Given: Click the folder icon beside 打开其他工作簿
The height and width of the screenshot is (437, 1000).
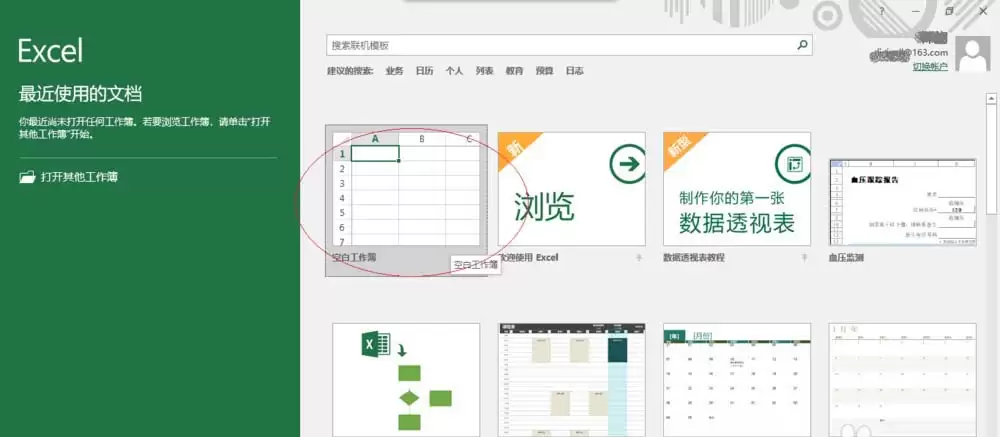Looking at the screenshot, I should pos(27,177).
